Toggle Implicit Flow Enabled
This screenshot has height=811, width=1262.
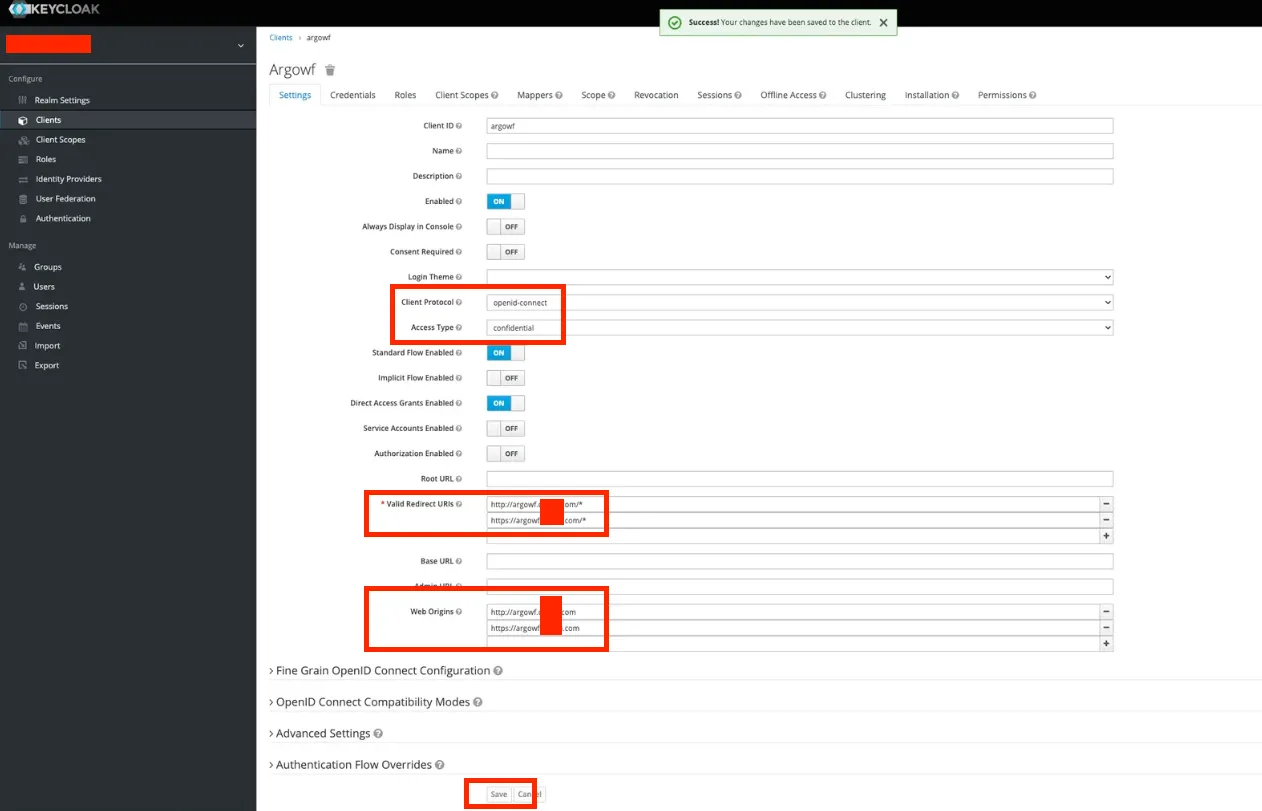(505, 378)
